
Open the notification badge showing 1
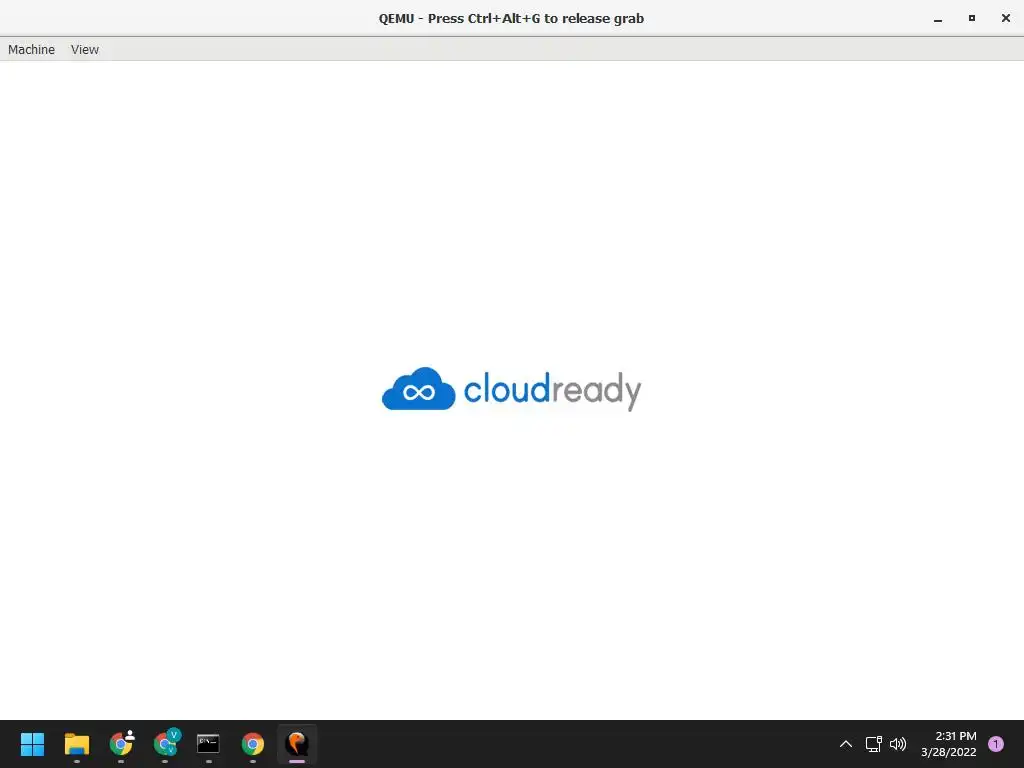tap(996, 744)
